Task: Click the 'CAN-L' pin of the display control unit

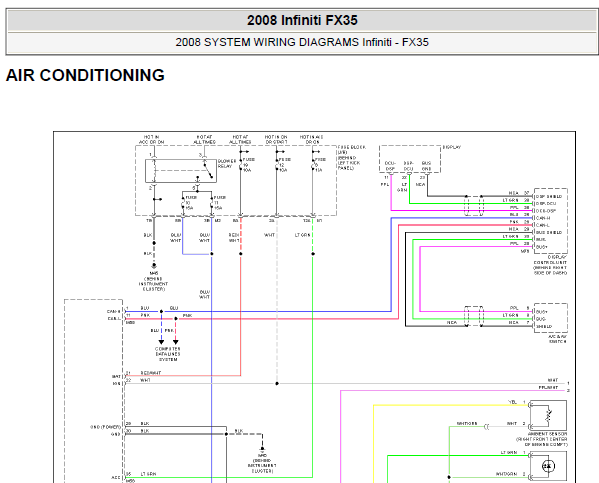Action: pos(543,225)
